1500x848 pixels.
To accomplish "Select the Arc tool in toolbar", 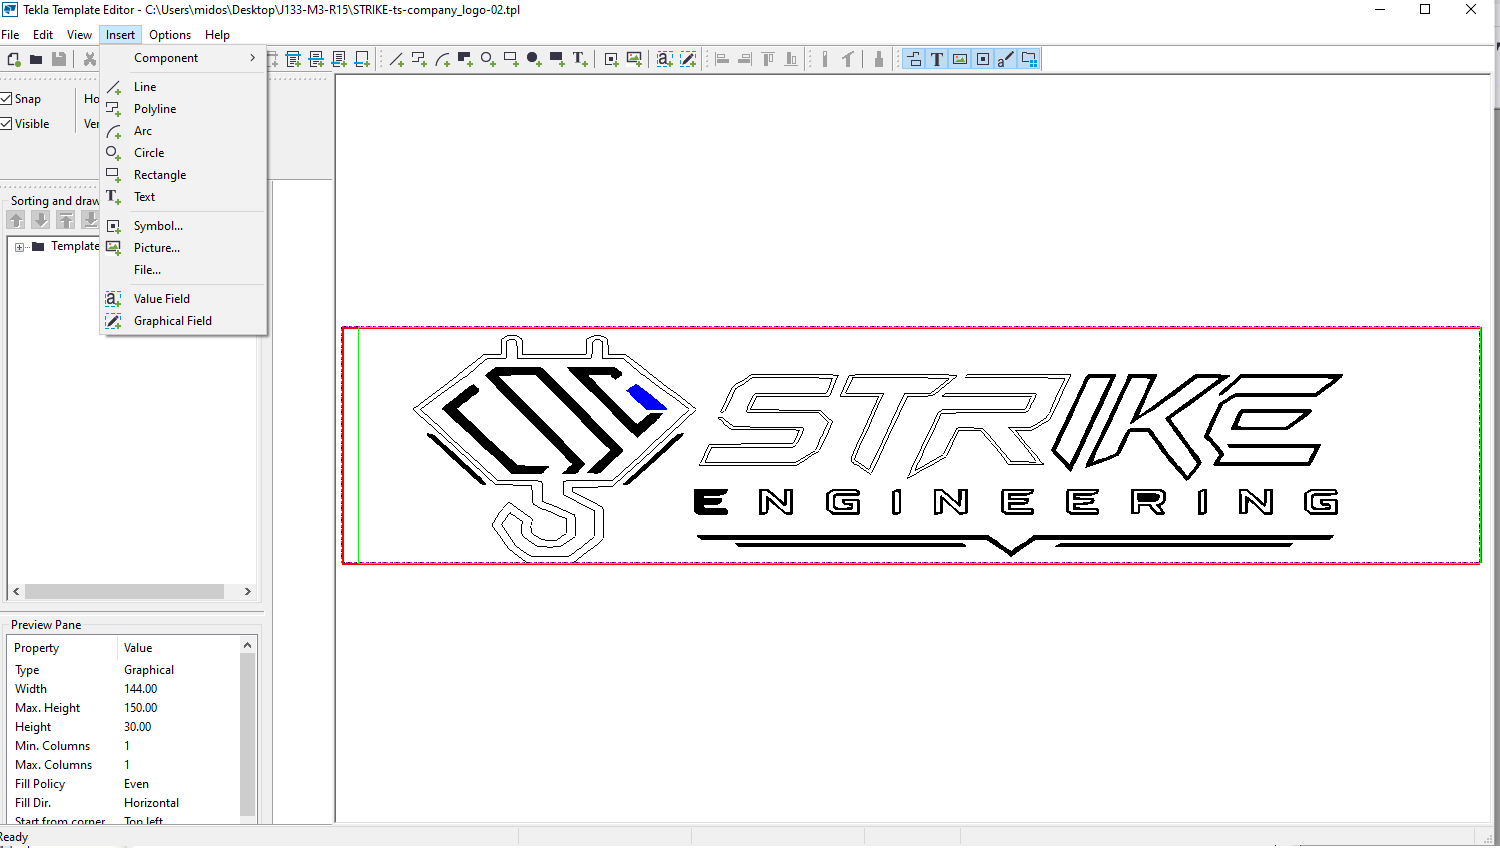I will [442, 59].
